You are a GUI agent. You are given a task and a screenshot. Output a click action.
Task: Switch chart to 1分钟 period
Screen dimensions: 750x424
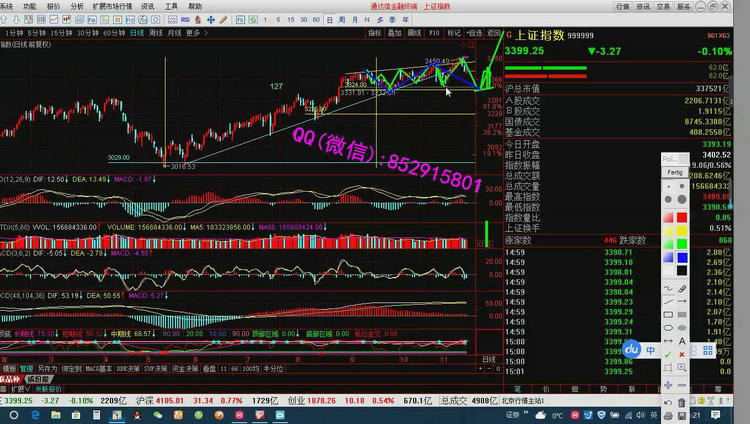click(x=11, y=32)
